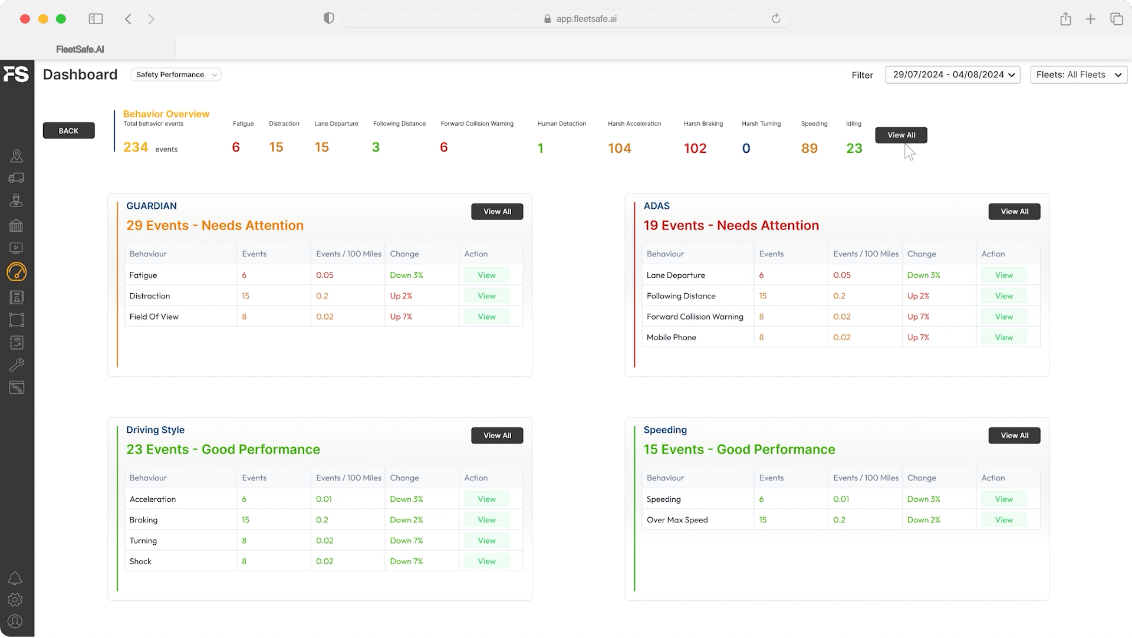
Task: Click the video playback sidebar icon
Action: [x=16, y=248]
